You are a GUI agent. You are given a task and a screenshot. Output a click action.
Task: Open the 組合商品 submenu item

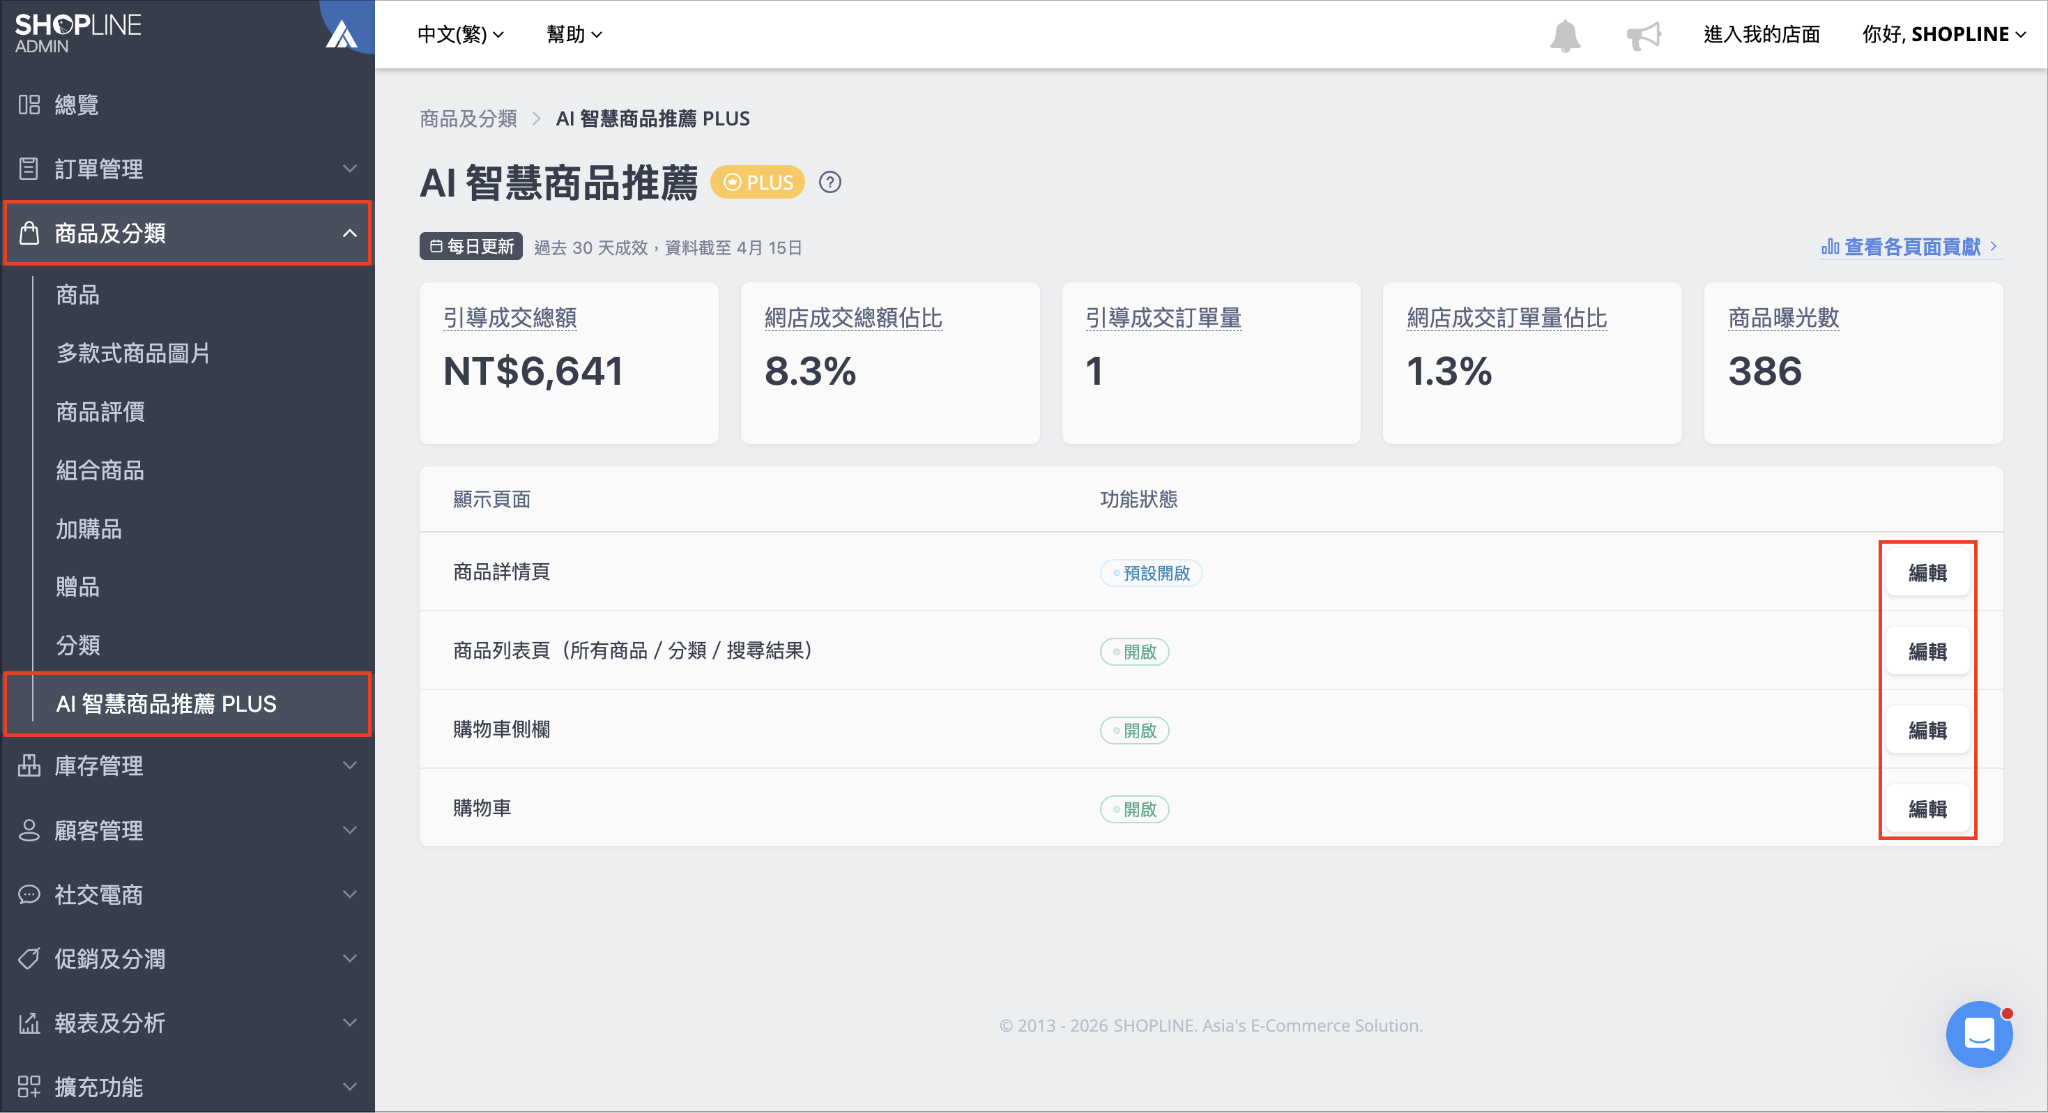pos(100,470)
